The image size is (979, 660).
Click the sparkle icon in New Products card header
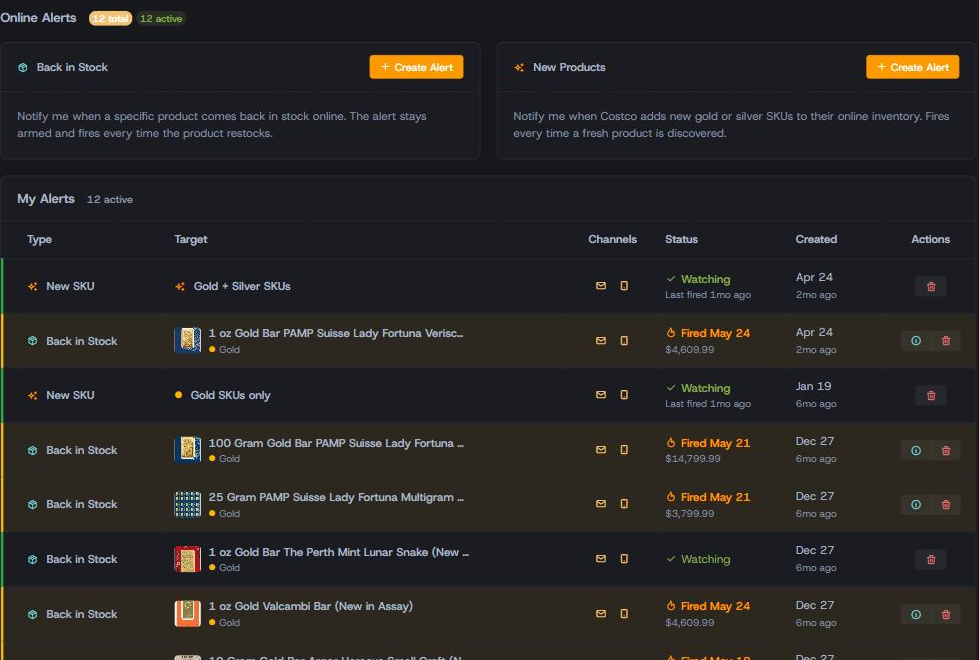[x=519, y=67]
